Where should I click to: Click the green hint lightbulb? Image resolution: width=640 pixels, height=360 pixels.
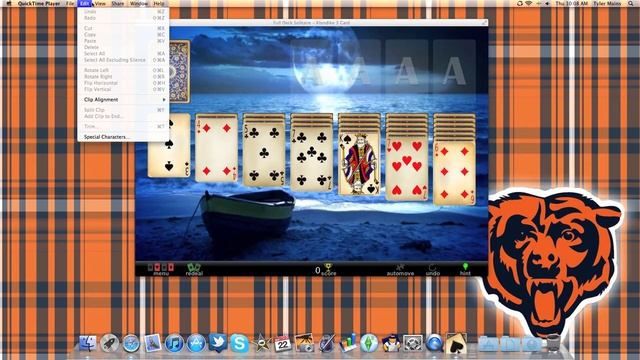[x=465, y=269]
